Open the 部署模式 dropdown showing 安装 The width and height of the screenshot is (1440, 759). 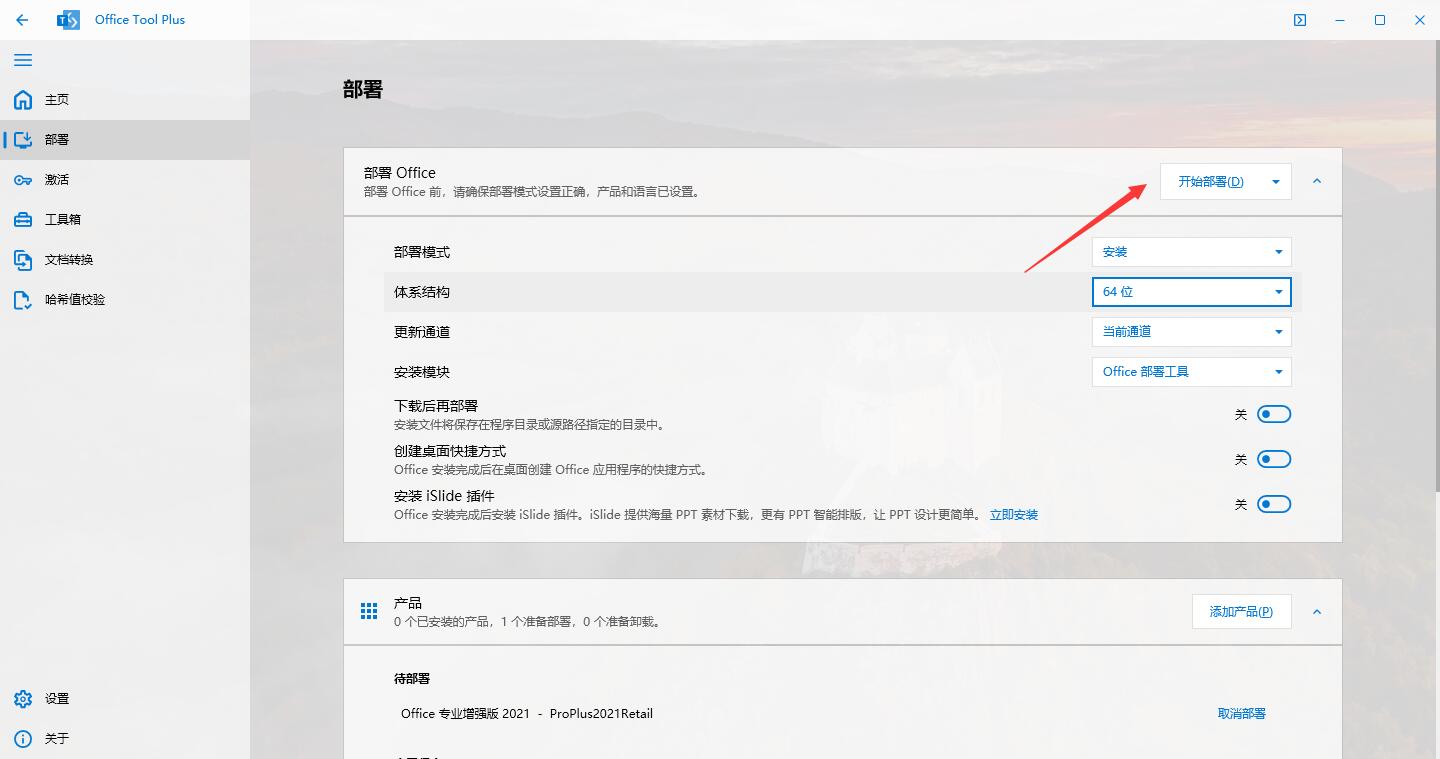click(1192, 252)
